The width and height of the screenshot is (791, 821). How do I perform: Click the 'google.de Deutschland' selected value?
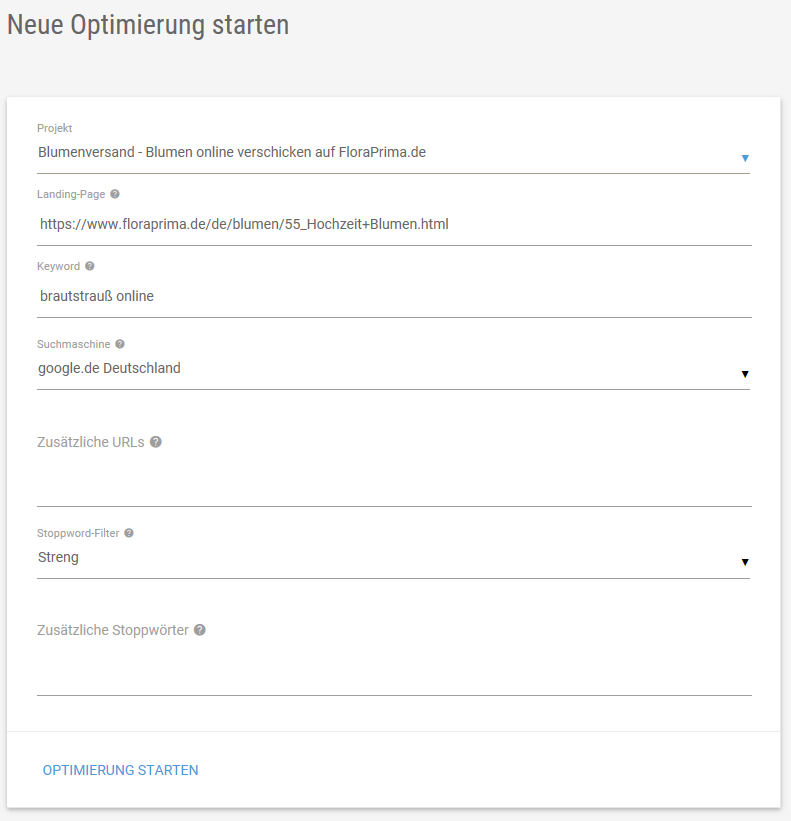110,368
